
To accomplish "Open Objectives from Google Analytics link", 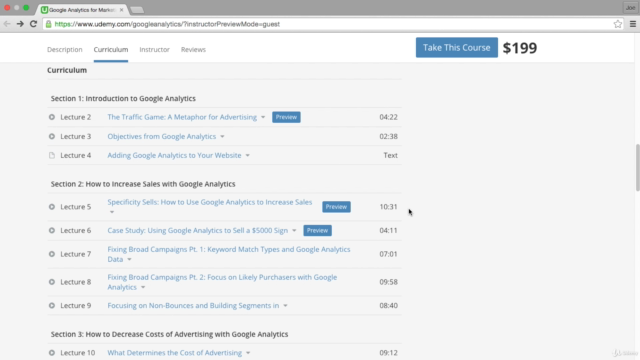I will click(162, 136).
